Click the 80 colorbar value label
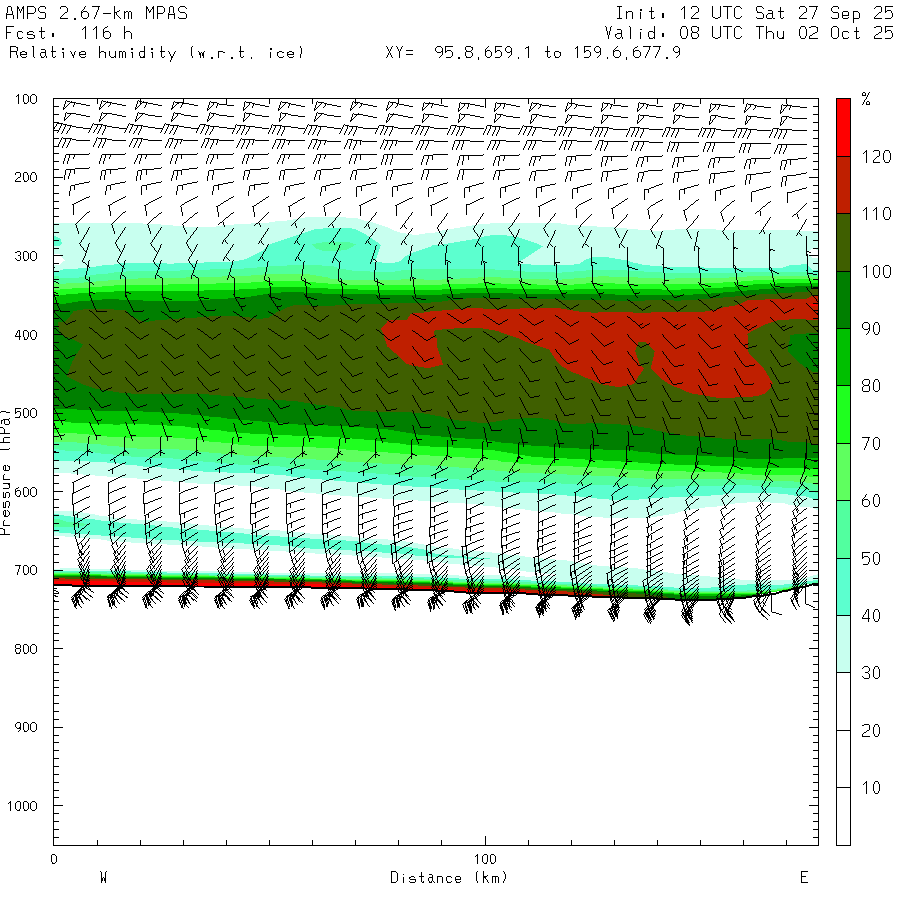Image resolution: width=900 pixels, height=900 pixels. coord(871,386)
